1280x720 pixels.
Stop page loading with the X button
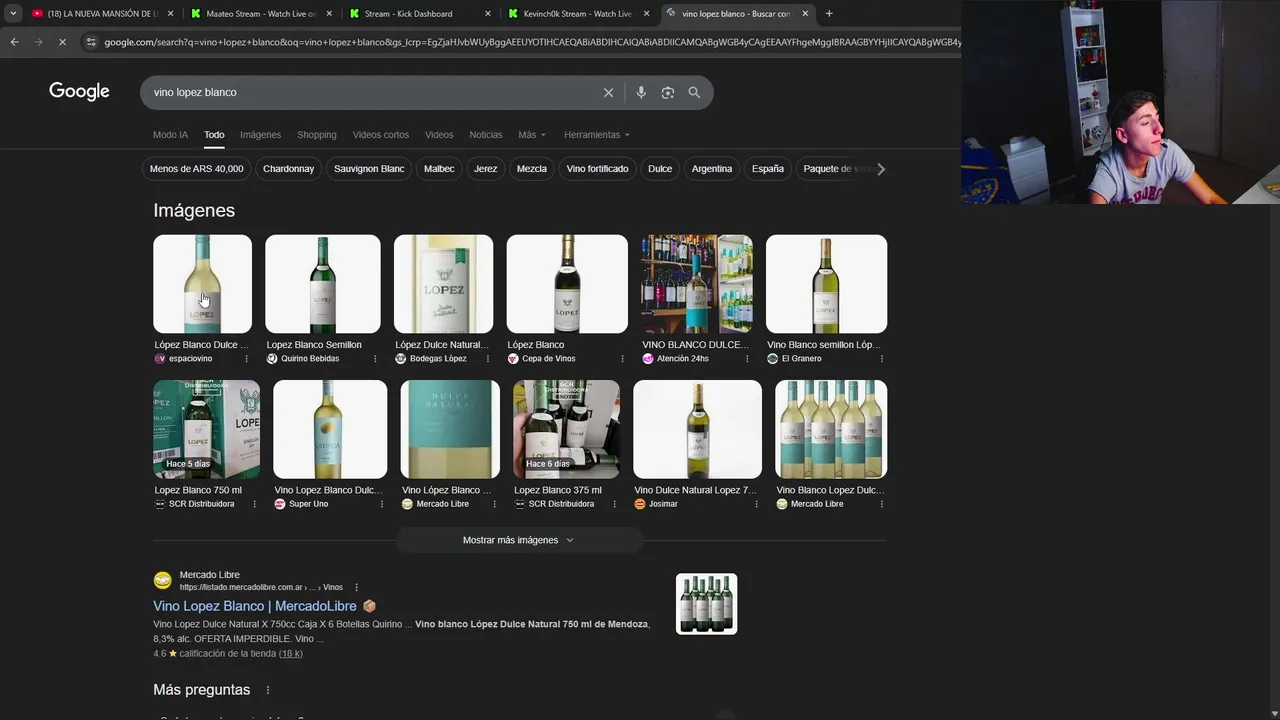(x=62, y=42)
